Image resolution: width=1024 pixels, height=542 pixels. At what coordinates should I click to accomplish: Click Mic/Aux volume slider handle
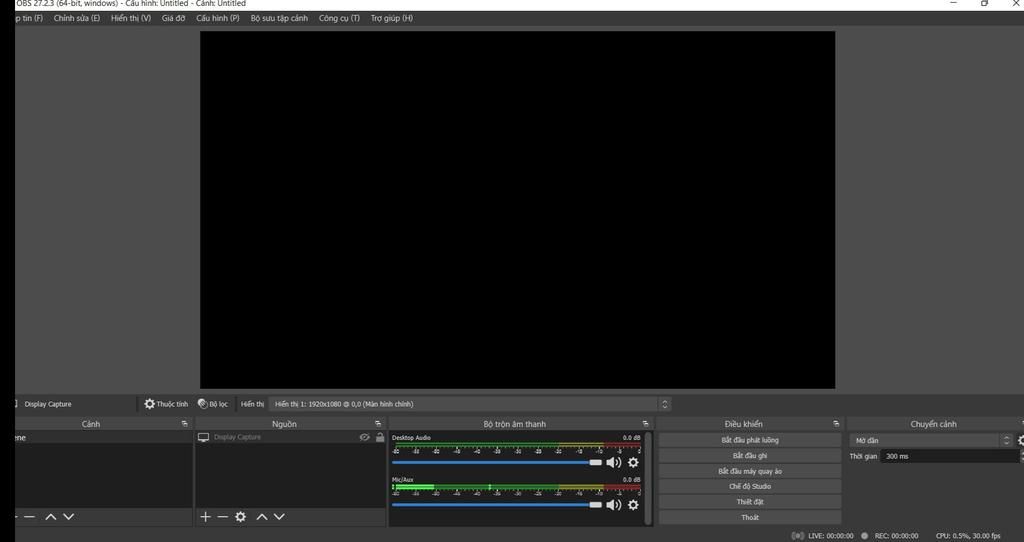pyautogui.click(x=596, y=505)
